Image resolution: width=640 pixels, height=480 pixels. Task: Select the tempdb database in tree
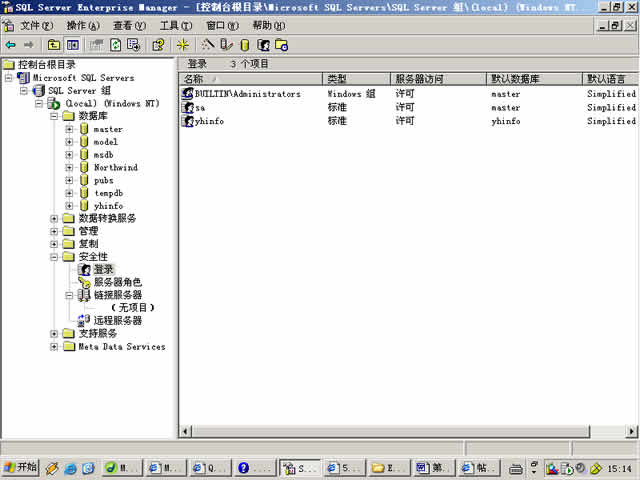108,193
